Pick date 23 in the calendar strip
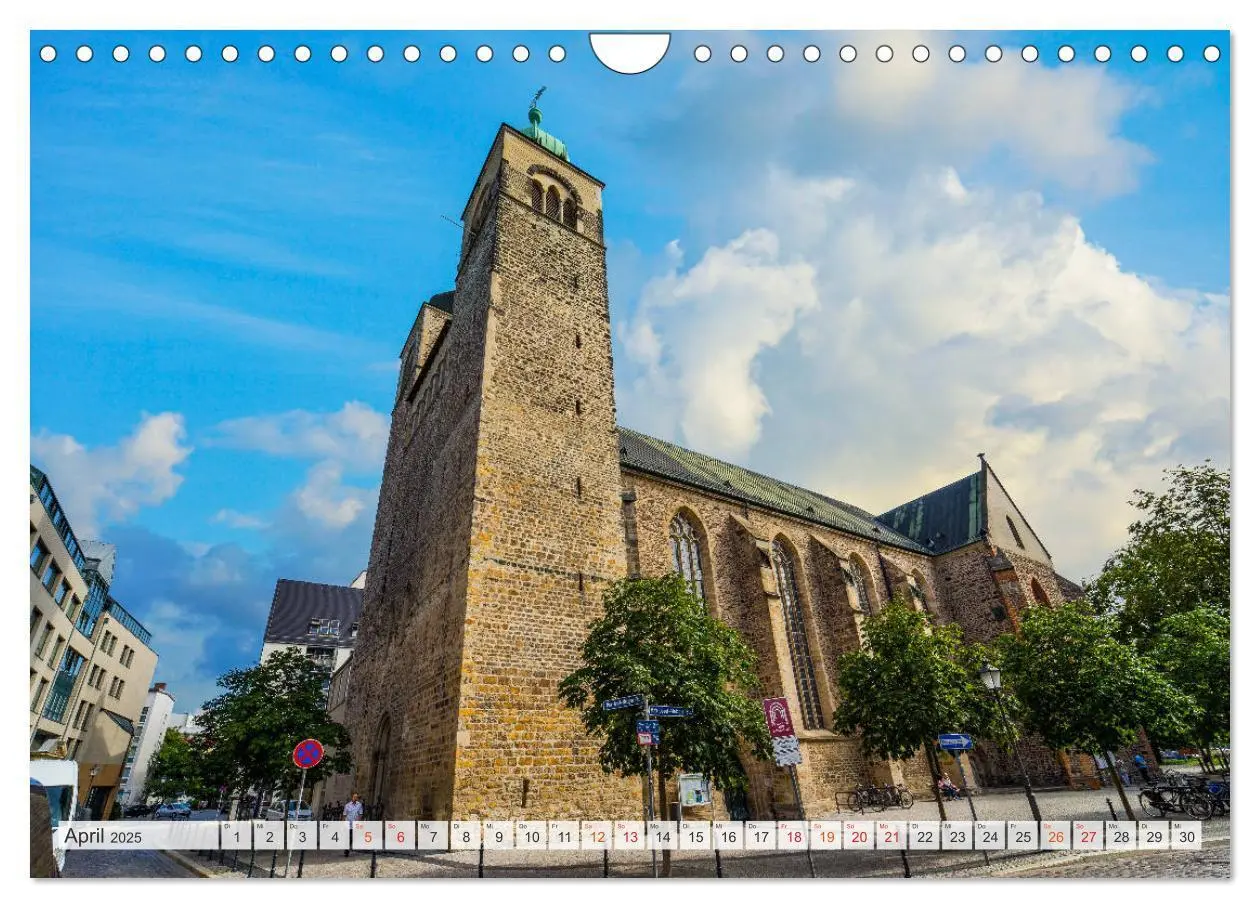 click(x=957, y=836)
